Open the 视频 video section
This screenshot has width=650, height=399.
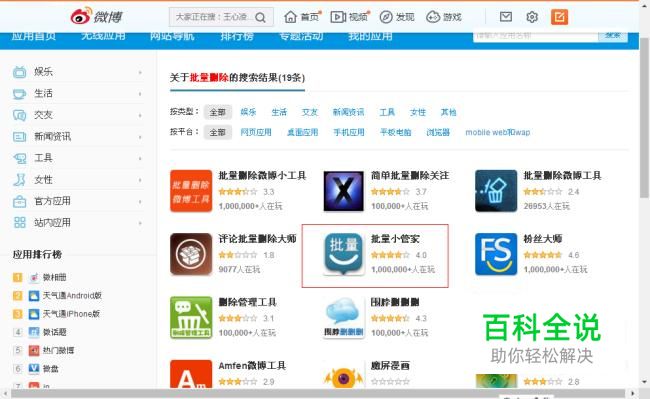pos(349,17)
